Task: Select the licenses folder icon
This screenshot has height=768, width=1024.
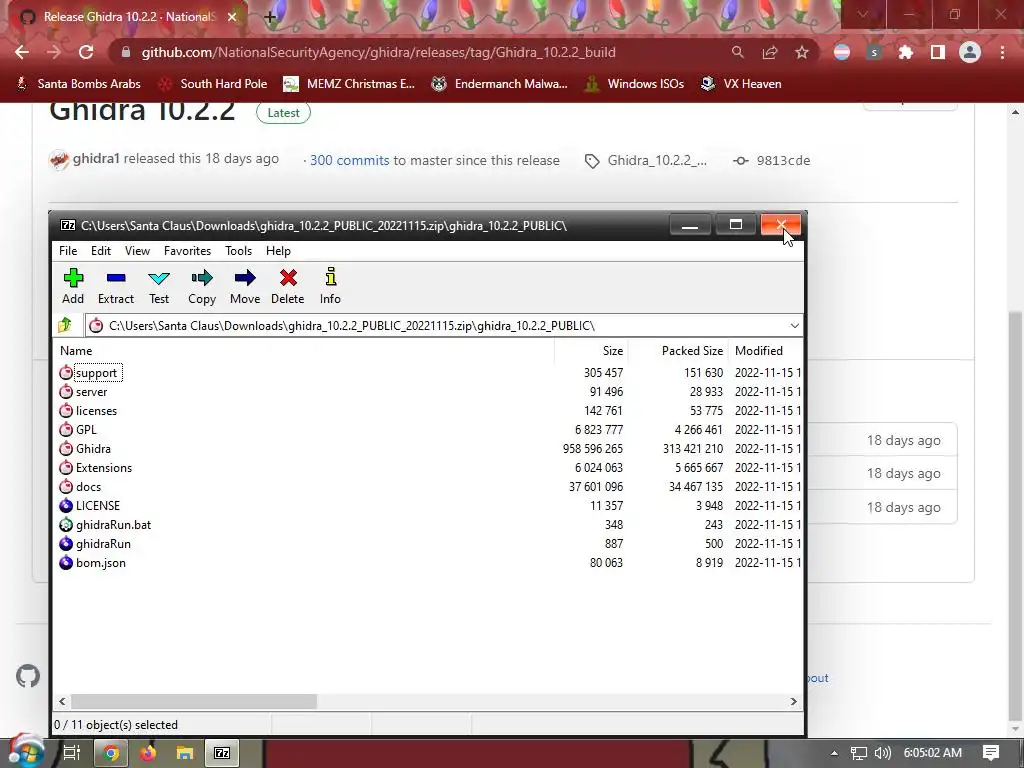Action: (66, 411)
